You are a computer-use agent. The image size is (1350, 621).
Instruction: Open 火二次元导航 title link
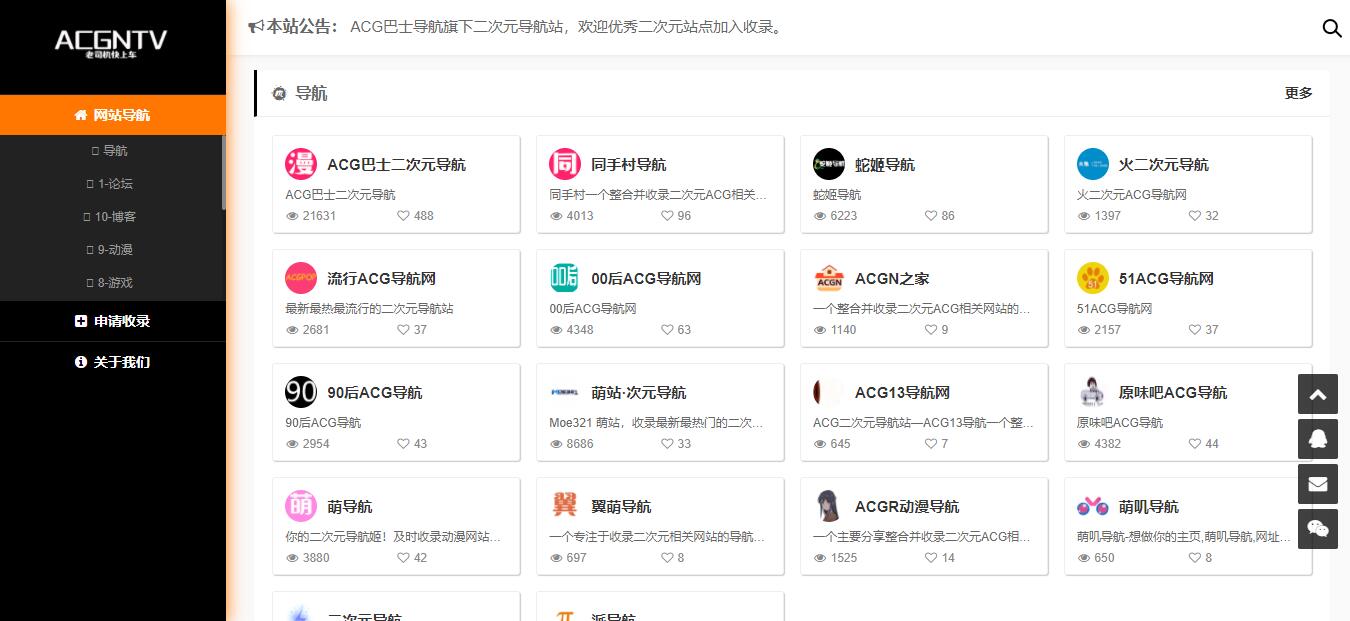coord(1163,164)
